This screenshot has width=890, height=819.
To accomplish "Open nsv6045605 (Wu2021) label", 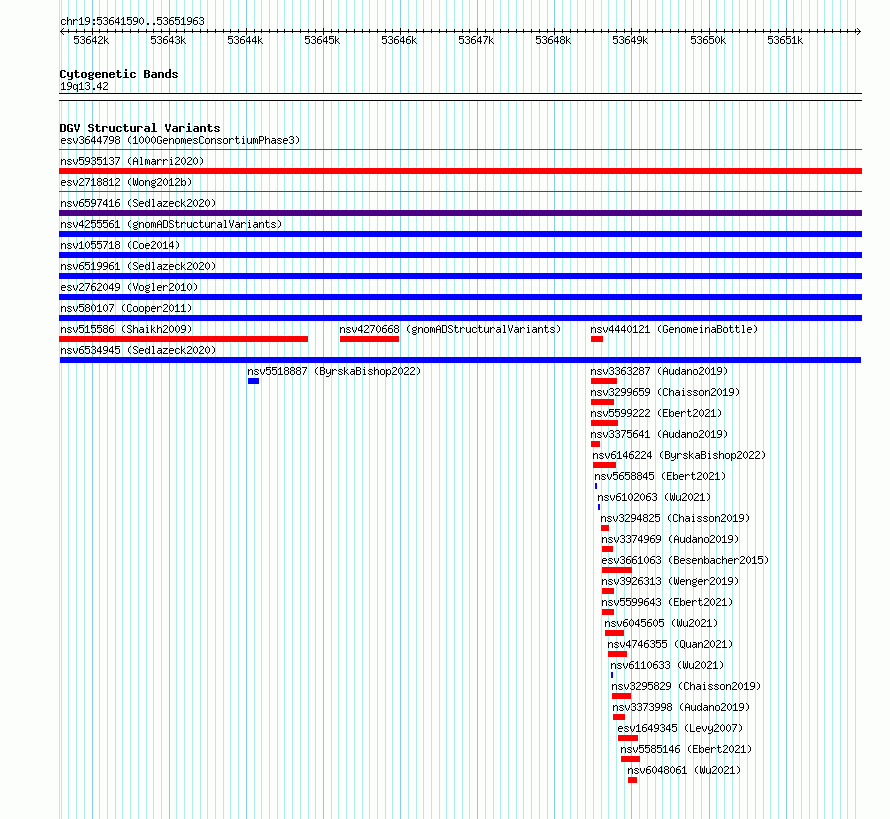I will click(x=661, y=623).
